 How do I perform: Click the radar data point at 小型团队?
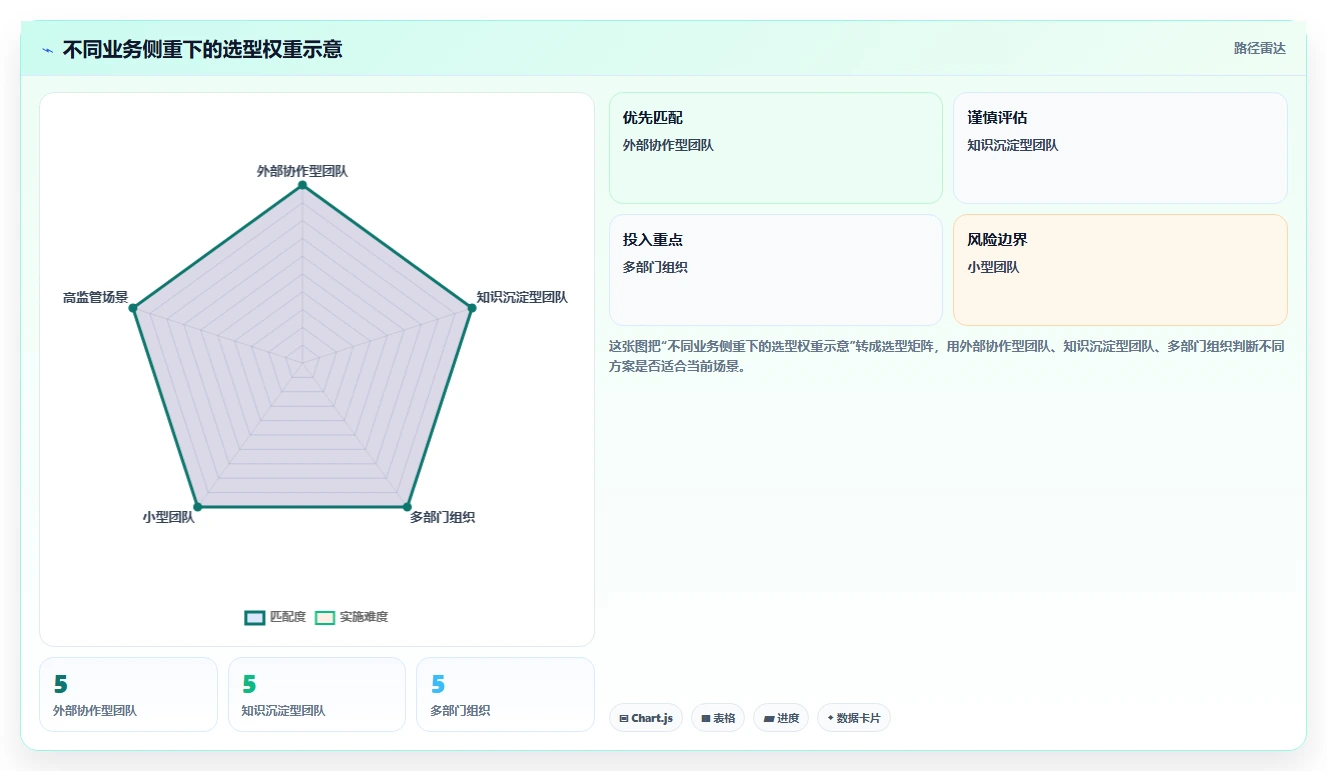tap(197, 507)
